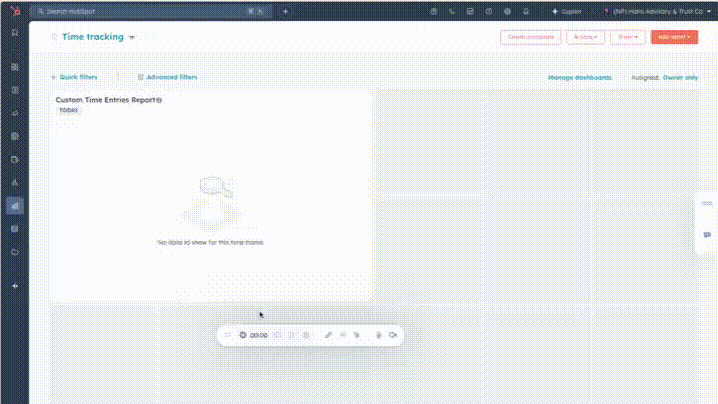The height and width of the screenshot is (404, 718).
Task: Expand the Time tracking dashboard dropdown
Action: pyautogui.click(x=131, y=37)
